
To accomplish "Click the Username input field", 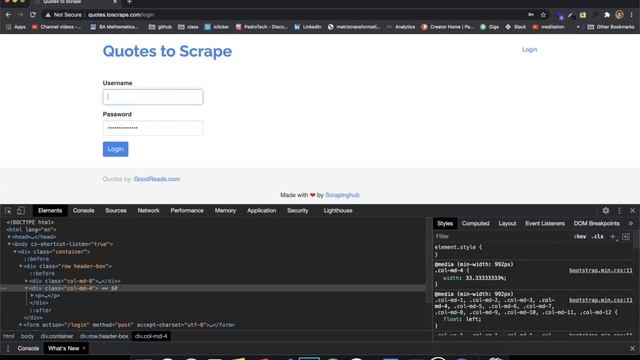I will pyautogui.click(x=153, y=97).
